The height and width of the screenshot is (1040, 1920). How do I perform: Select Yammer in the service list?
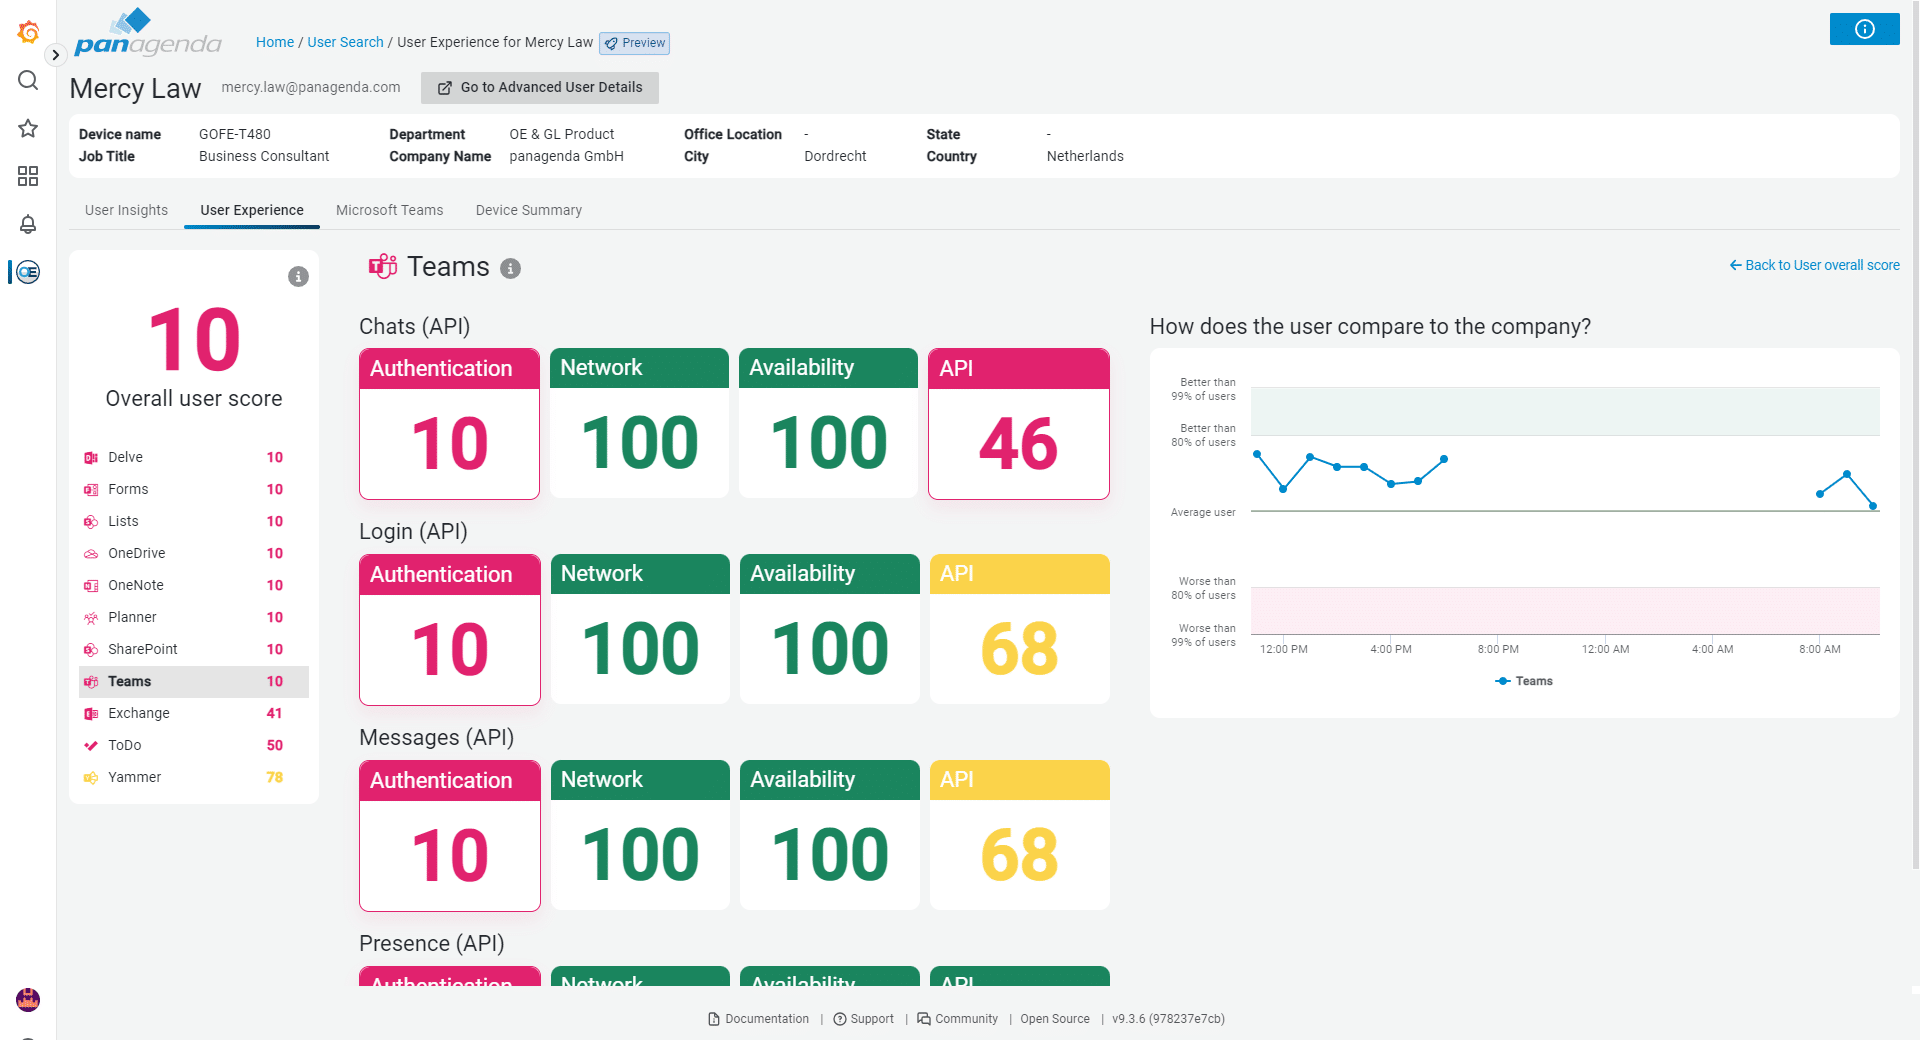point(134,777)
